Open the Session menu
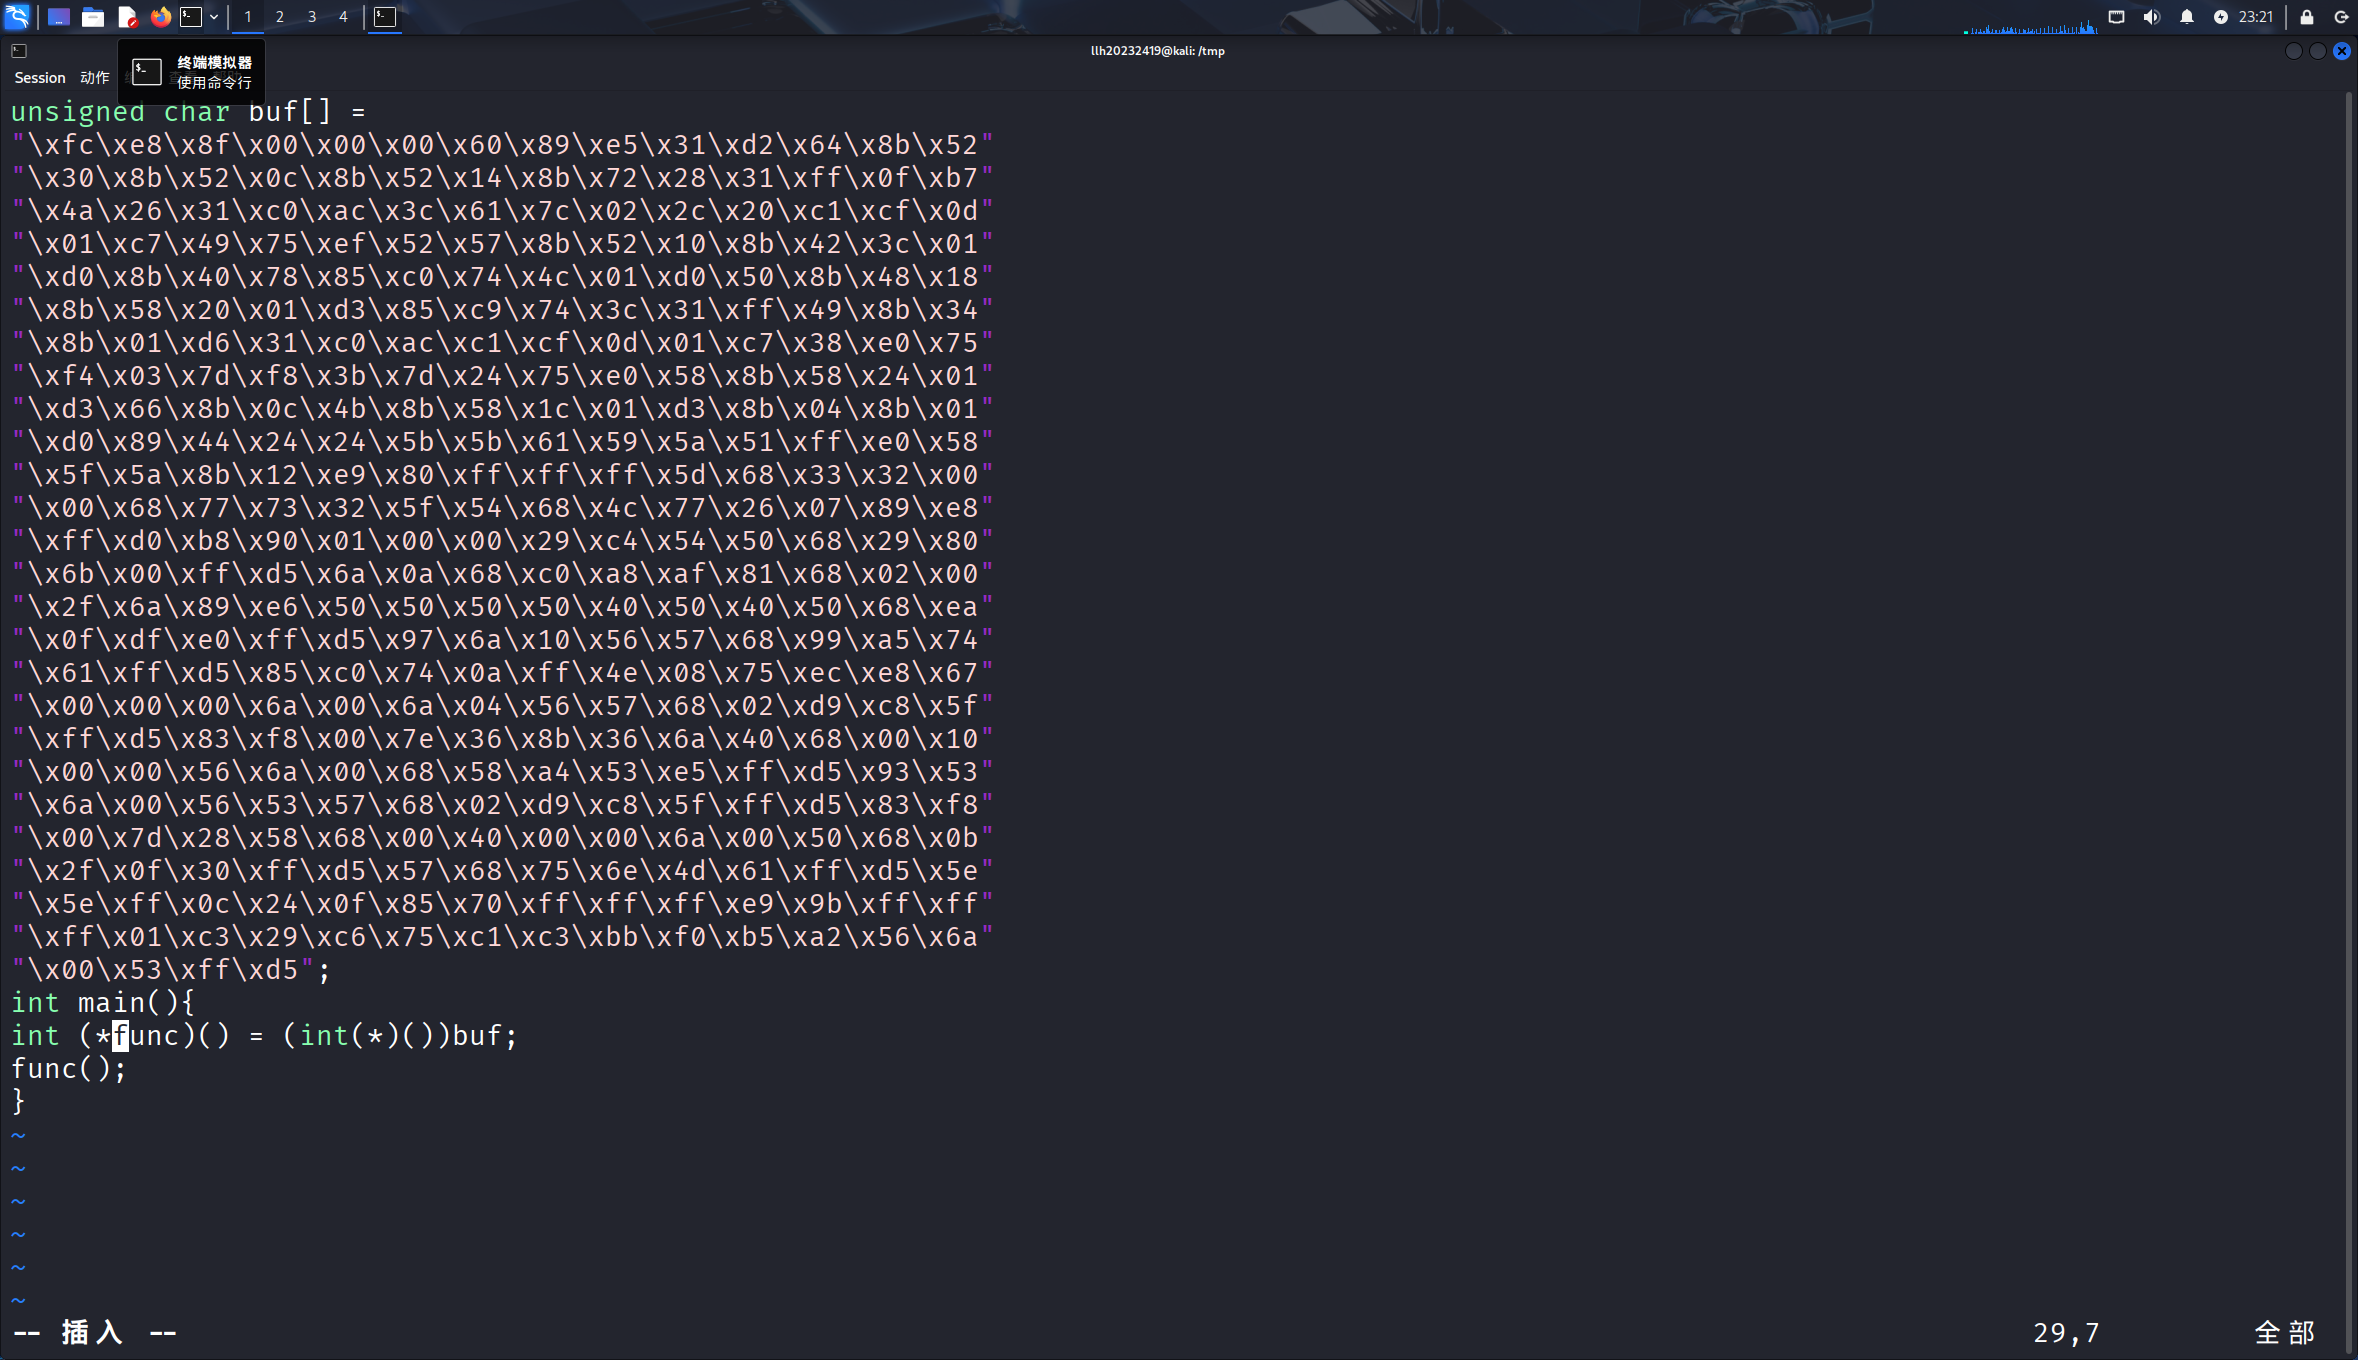Screen dimensions: 2358x1360 point(39,77)
